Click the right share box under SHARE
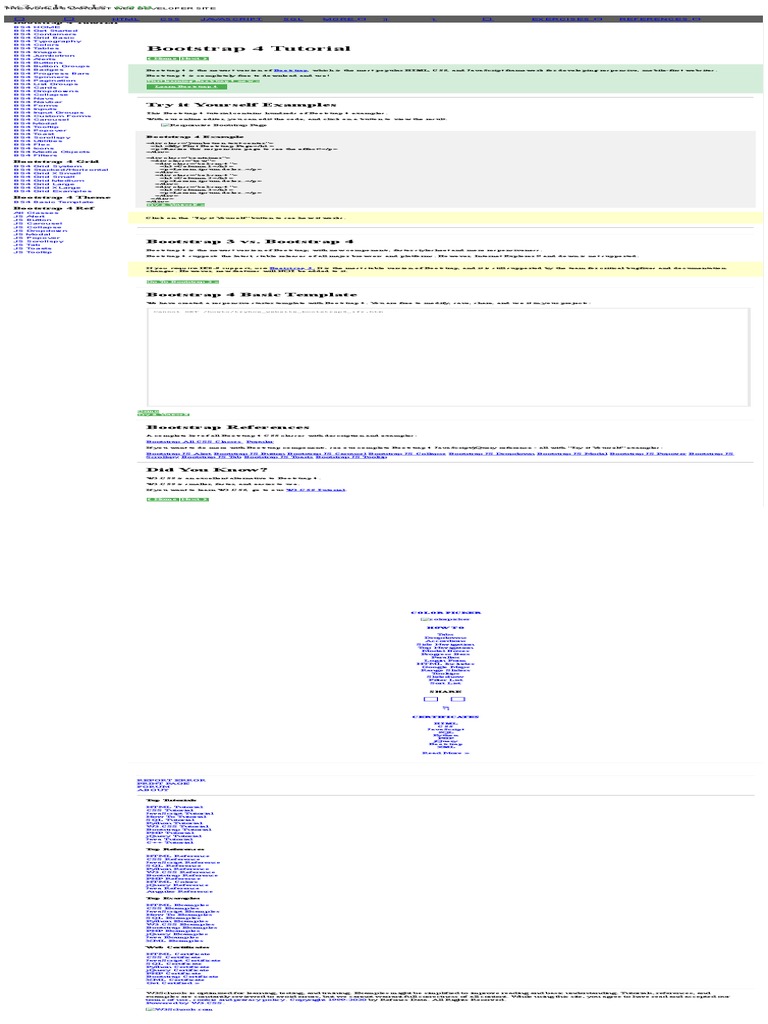 coord(458,699)
